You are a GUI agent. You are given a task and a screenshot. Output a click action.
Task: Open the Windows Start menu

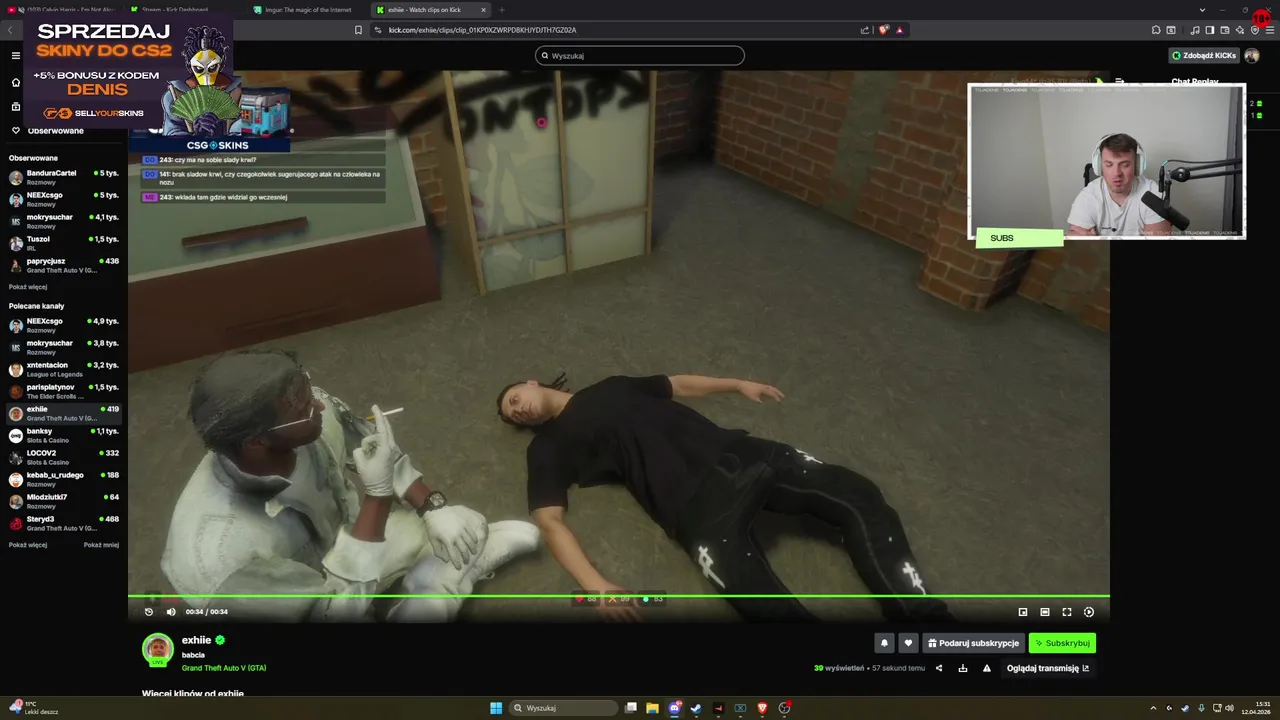click(496, 708)
